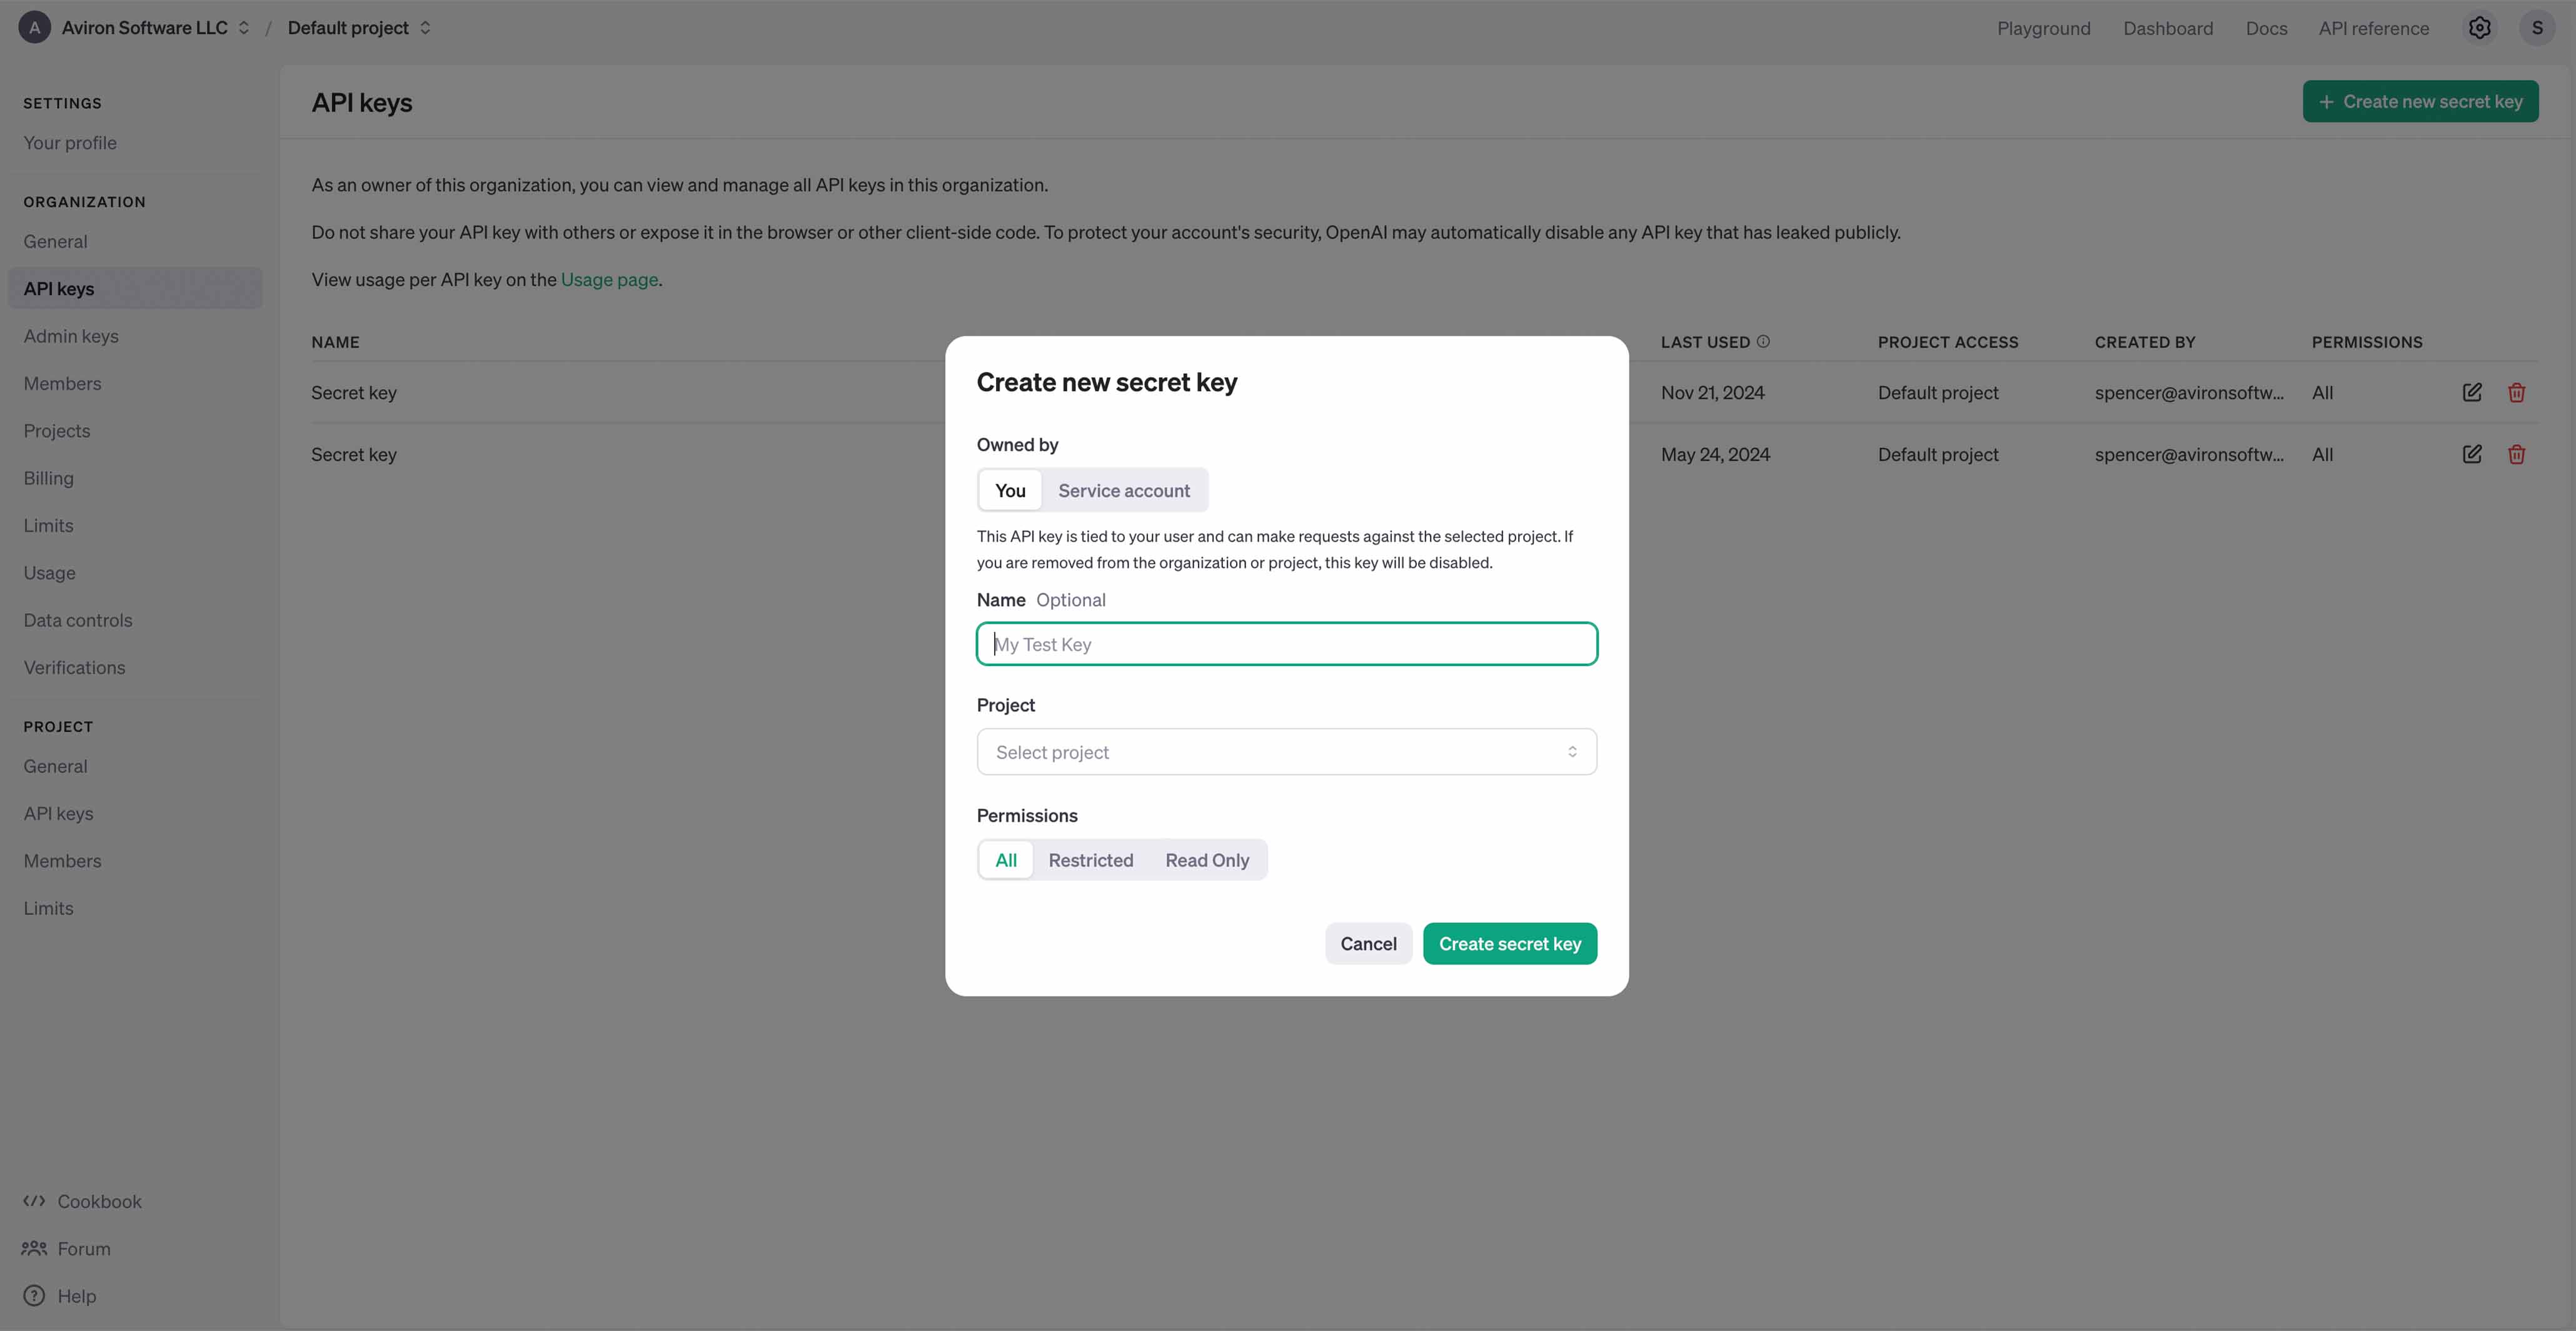Open Billing in sidebar
The image size is (2576, 1331).
click(48, 478)
